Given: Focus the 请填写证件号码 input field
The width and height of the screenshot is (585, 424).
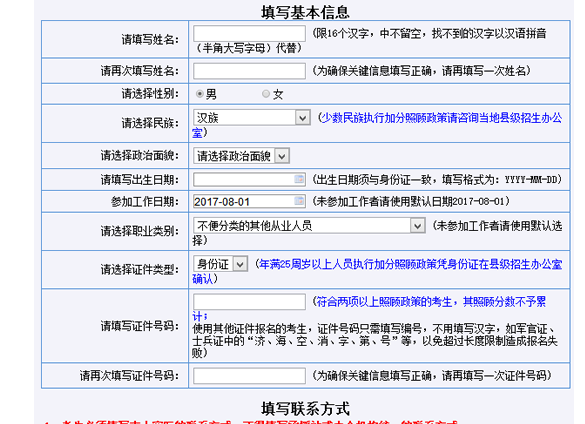Looking at the screenshot, I should tap(249, 302).
